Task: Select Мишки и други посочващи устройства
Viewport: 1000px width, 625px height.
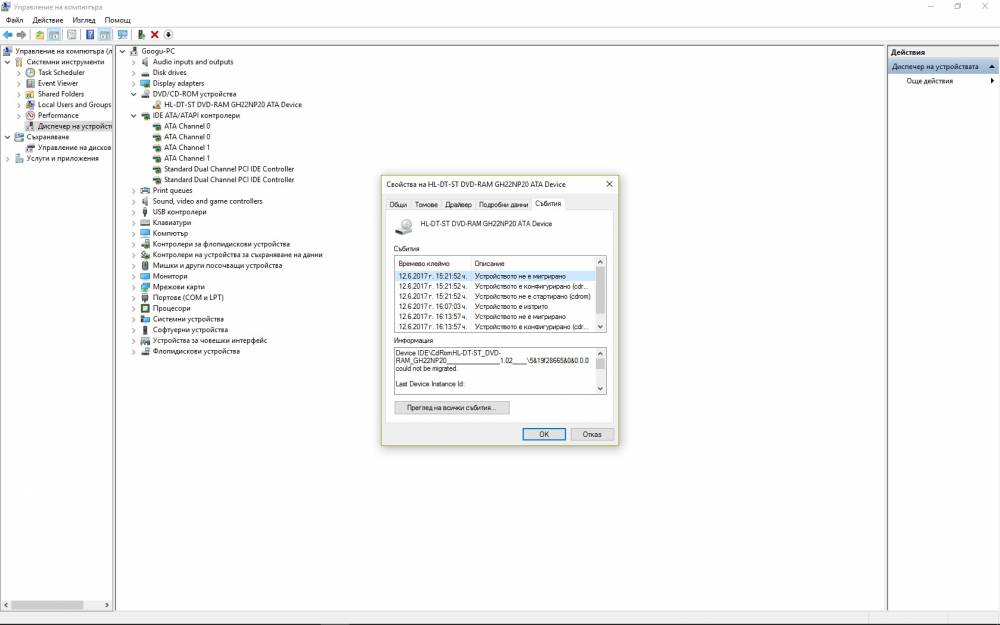Action: [217, 265]
